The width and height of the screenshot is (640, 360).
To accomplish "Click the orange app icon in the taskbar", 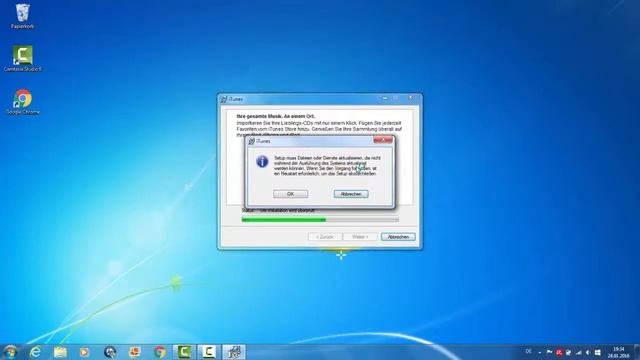I will click(135, 352).
